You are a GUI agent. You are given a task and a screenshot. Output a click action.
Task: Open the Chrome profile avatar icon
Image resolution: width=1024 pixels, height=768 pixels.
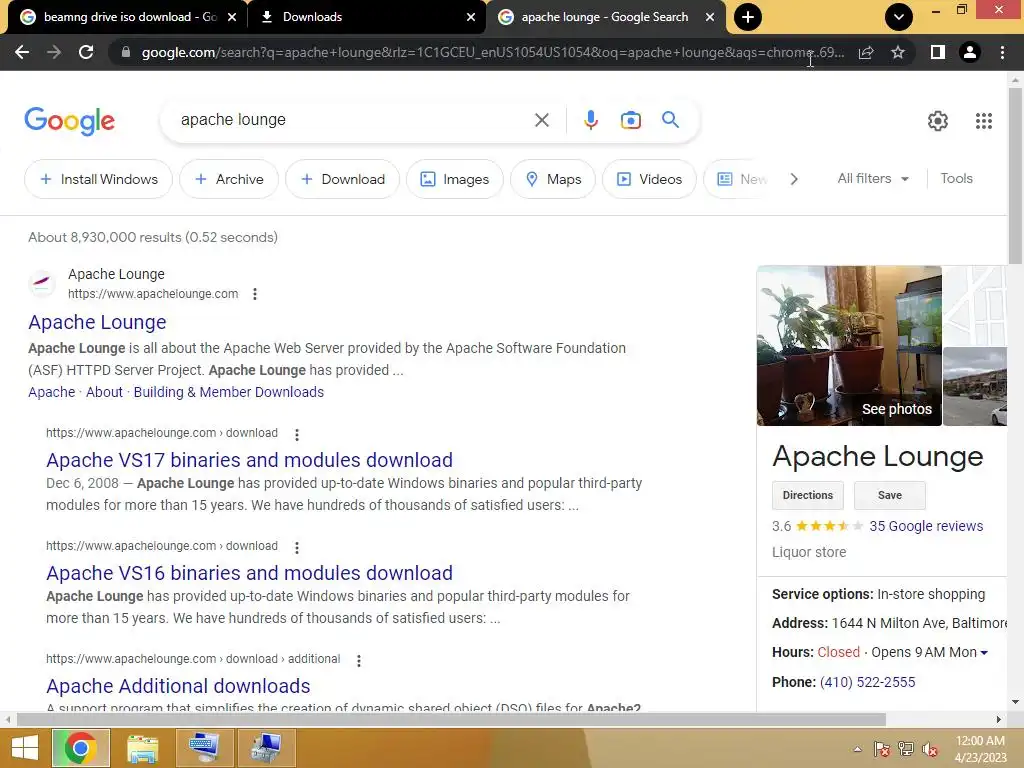970,52
